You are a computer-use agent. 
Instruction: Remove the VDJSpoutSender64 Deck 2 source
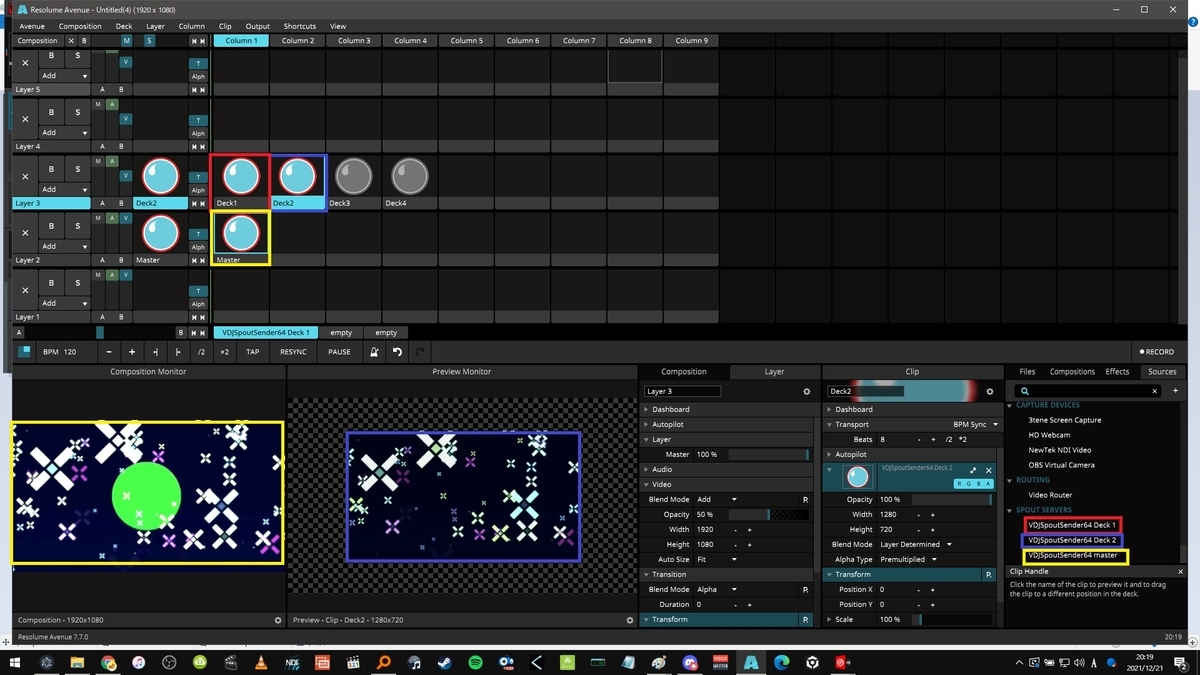[989, 470]
